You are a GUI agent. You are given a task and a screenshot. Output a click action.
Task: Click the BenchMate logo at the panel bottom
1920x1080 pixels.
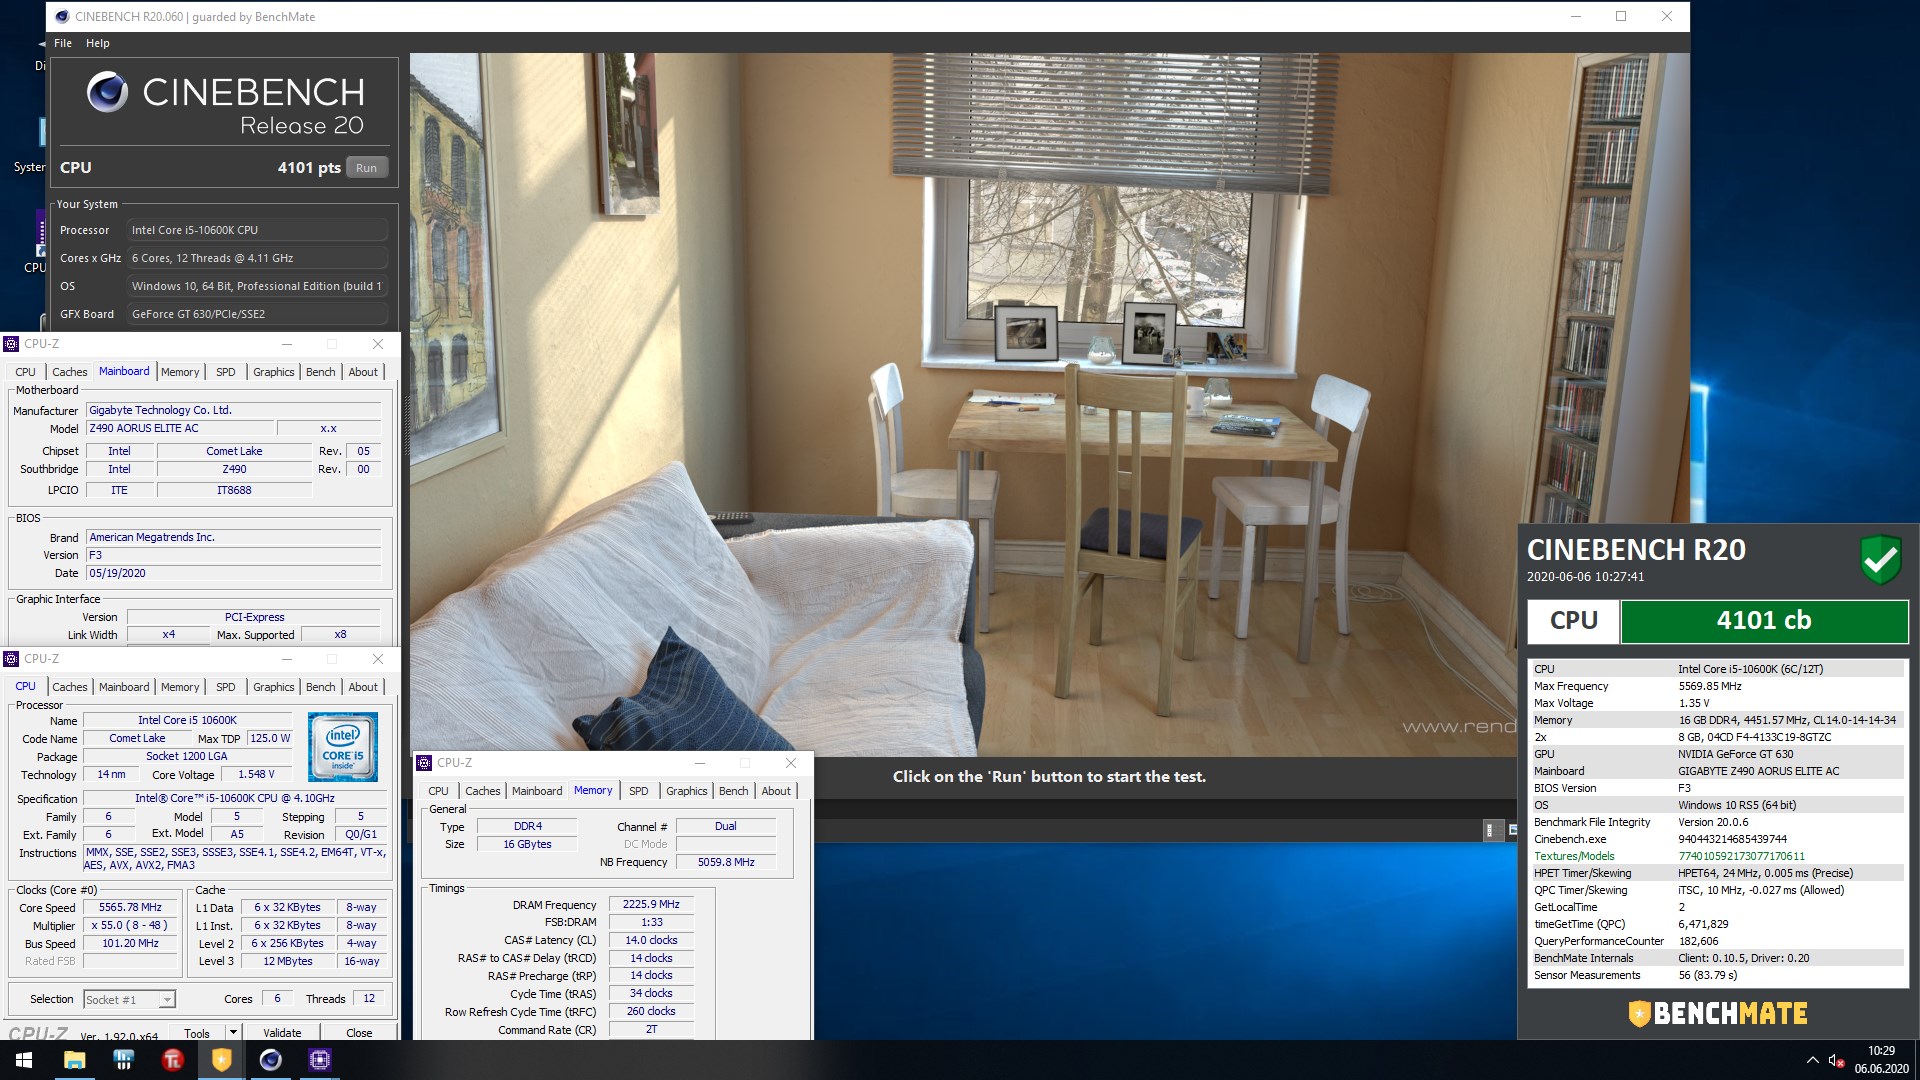1717,1013
